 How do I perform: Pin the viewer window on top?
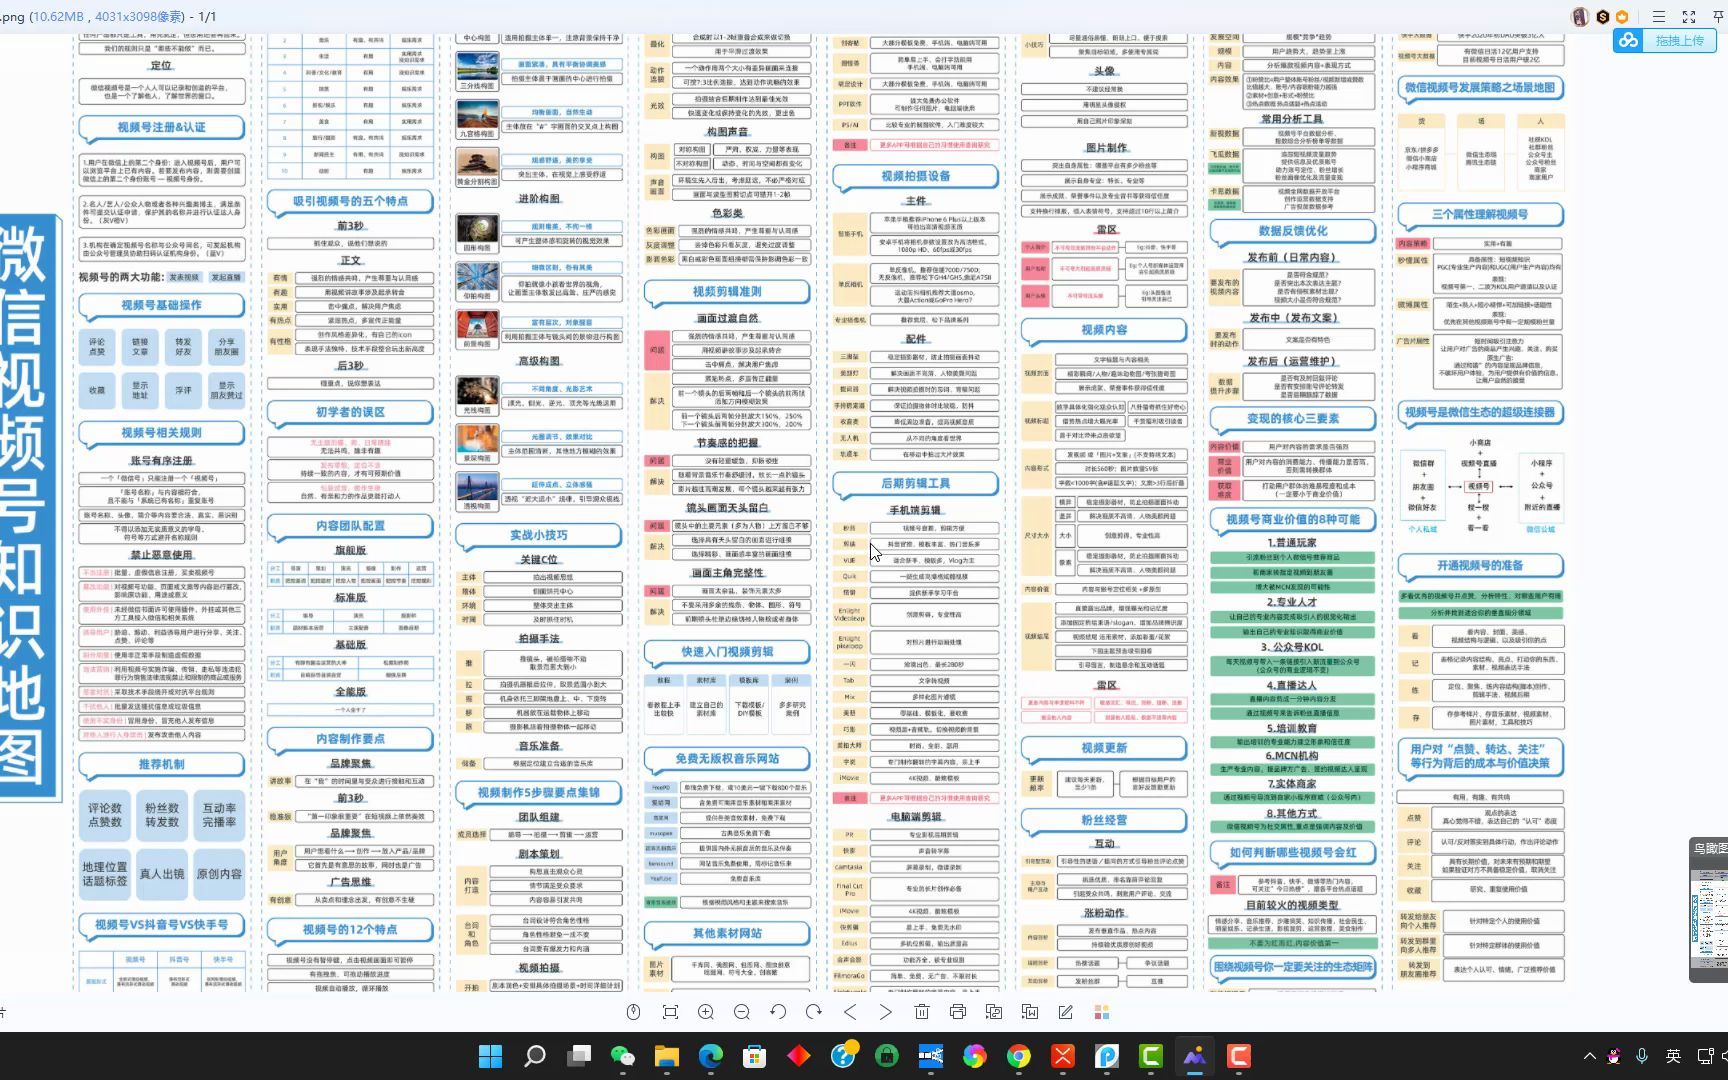(1718, 16)
